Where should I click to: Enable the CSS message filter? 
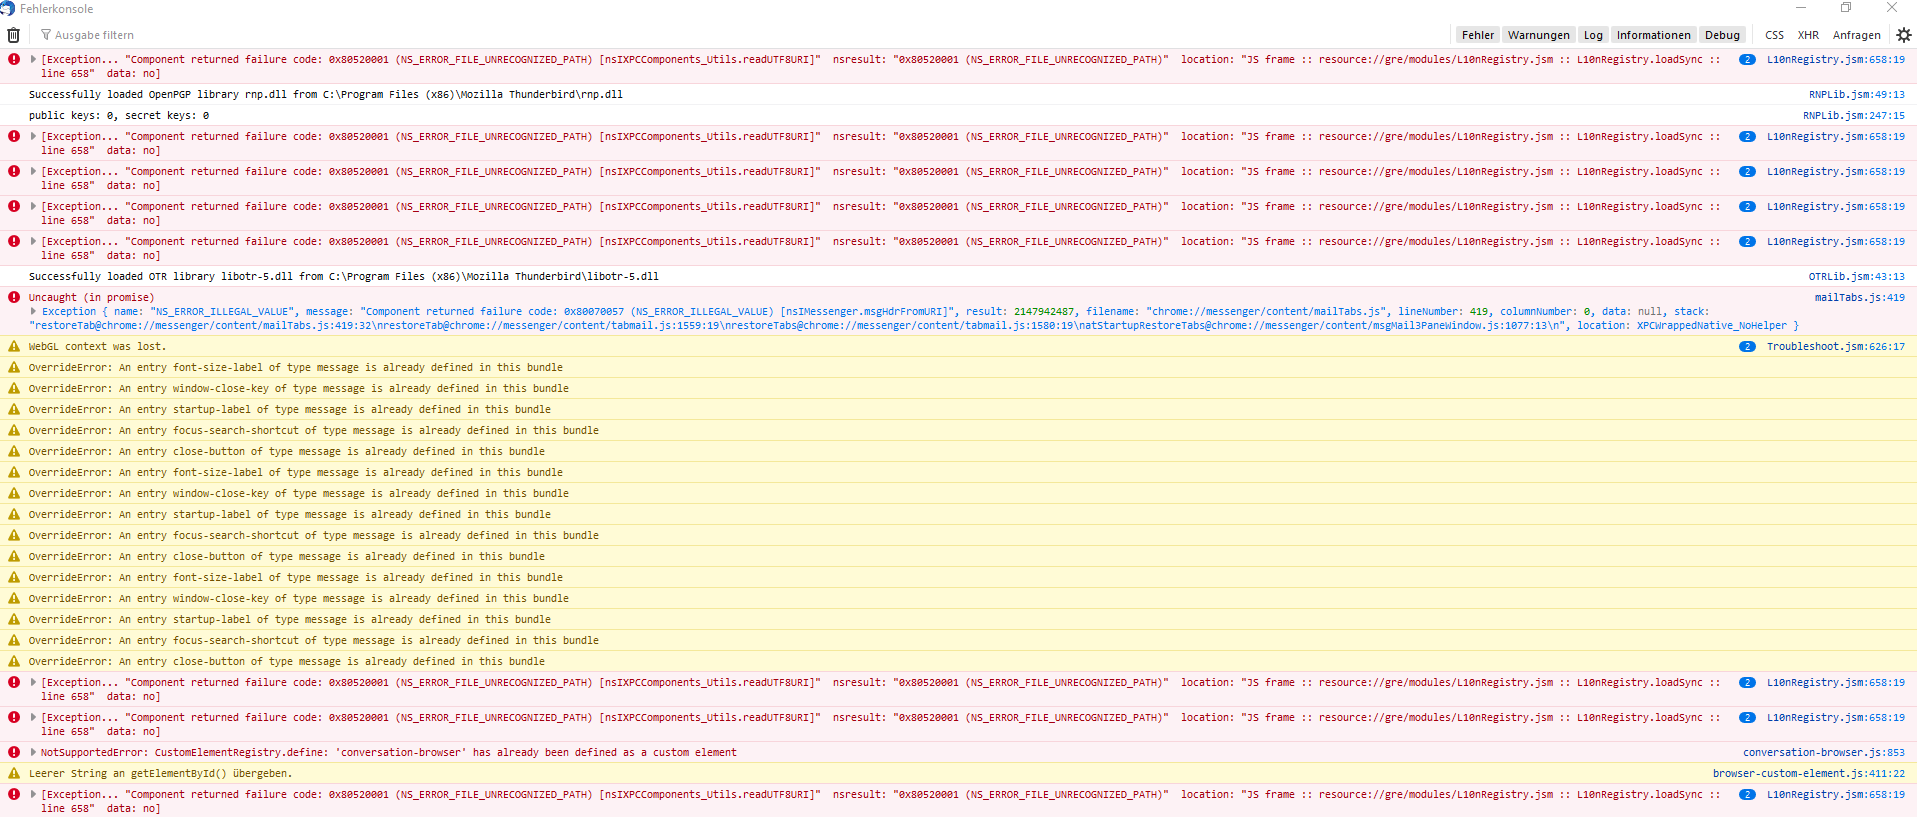[1774, 35]
